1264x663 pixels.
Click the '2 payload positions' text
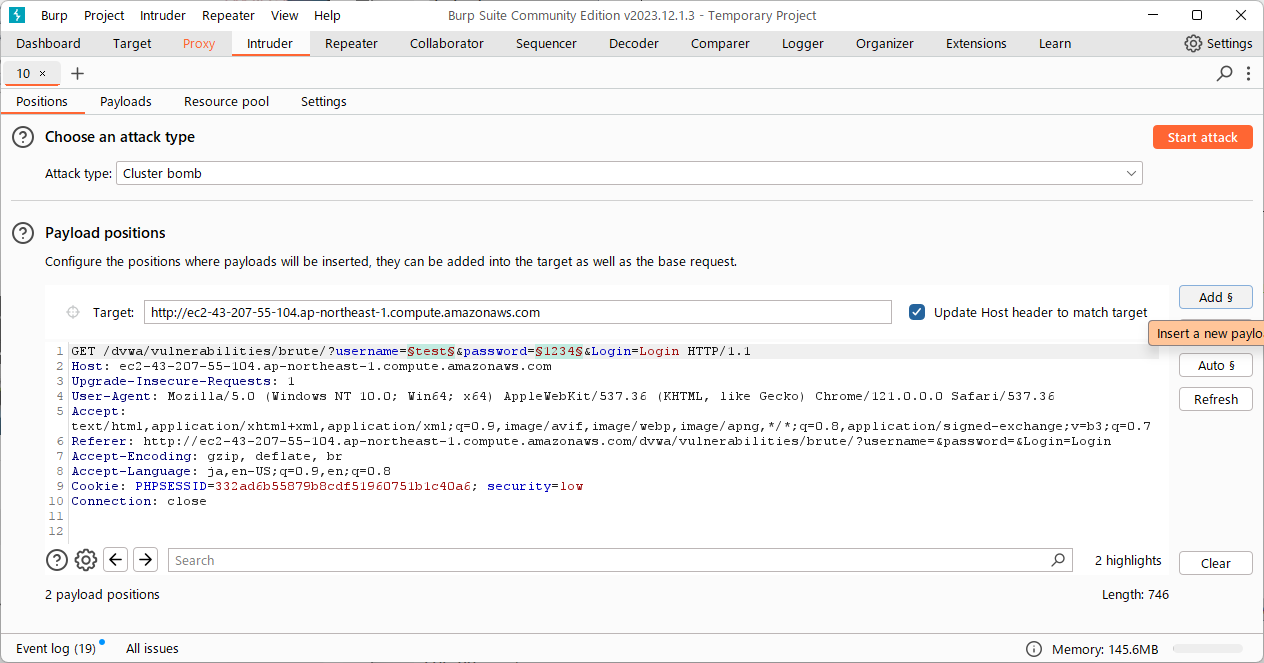(102, 594)
